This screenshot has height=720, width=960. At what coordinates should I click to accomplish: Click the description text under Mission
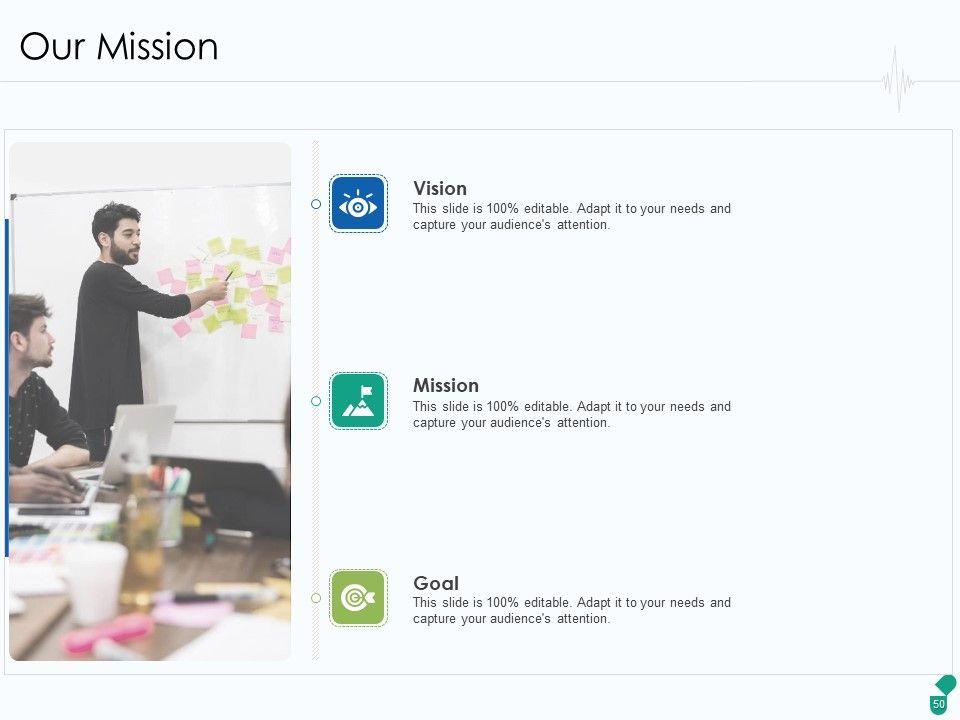[571, 415]
